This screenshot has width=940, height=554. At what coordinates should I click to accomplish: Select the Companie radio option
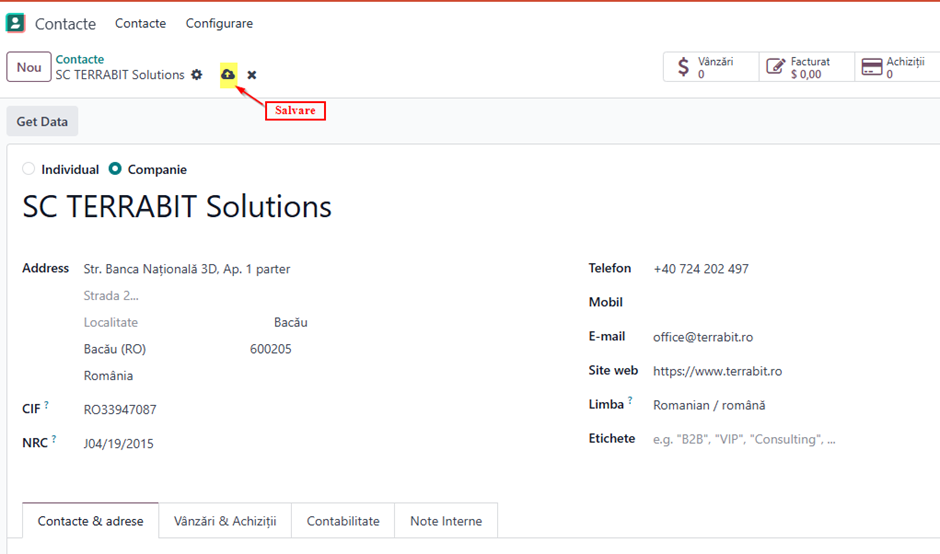(x=115, y=169)
